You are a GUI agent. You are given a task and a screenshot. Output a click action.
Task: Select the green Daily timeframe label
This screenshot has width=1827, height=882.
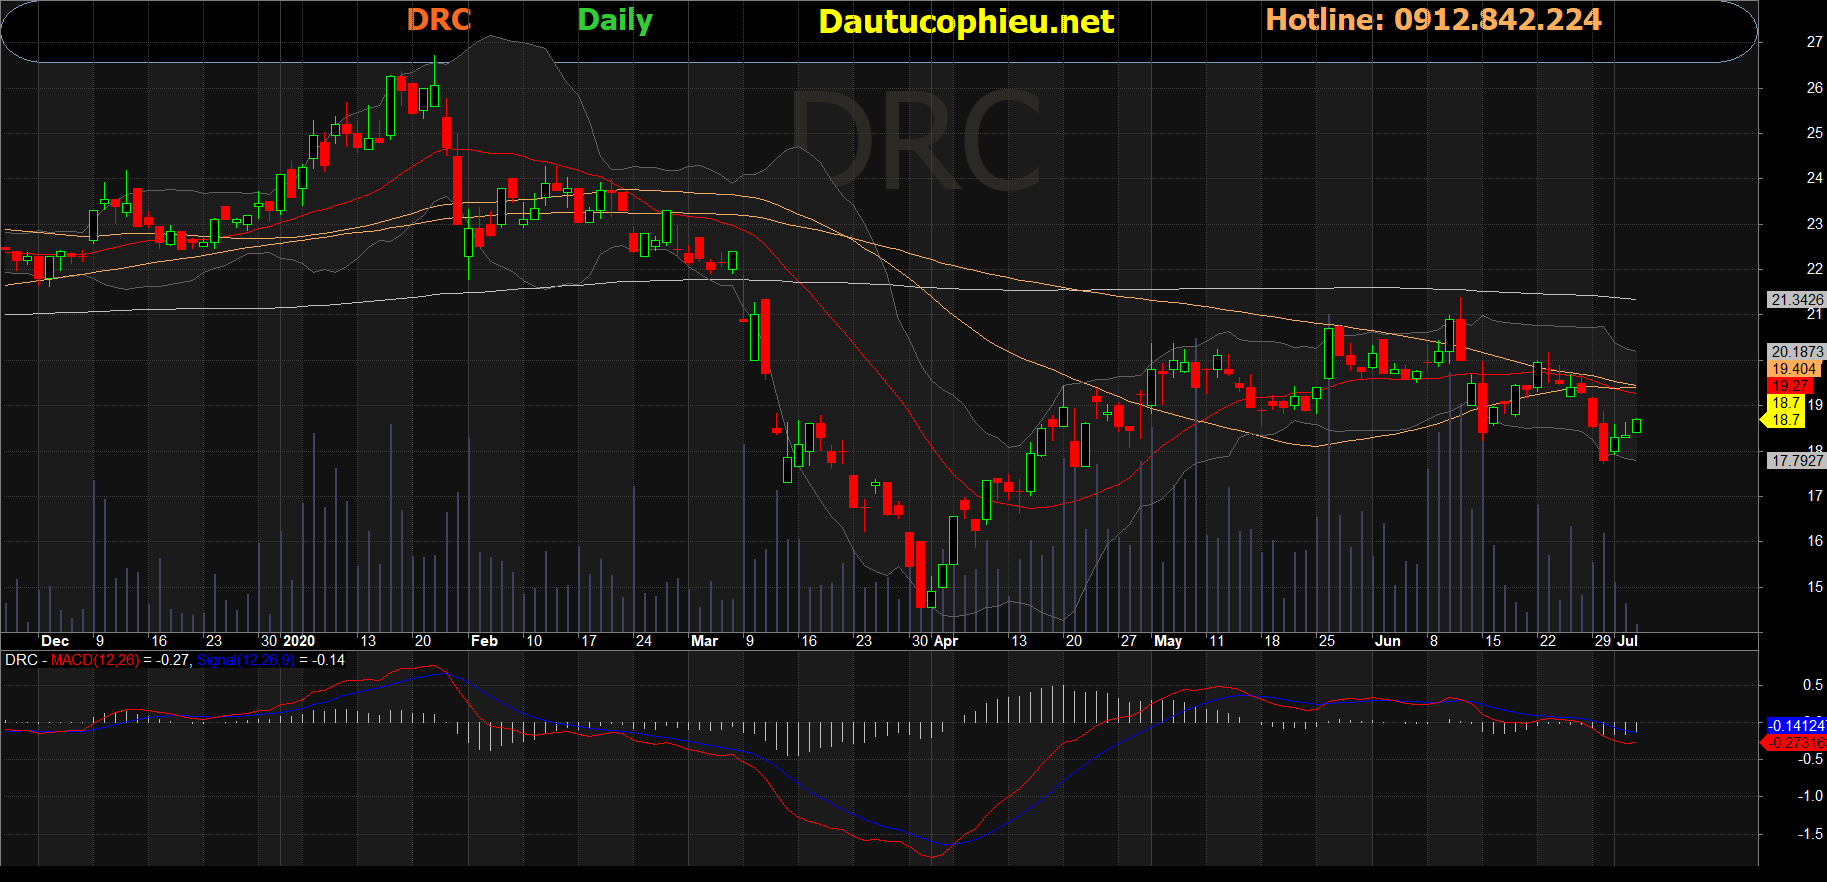point(615,20)
